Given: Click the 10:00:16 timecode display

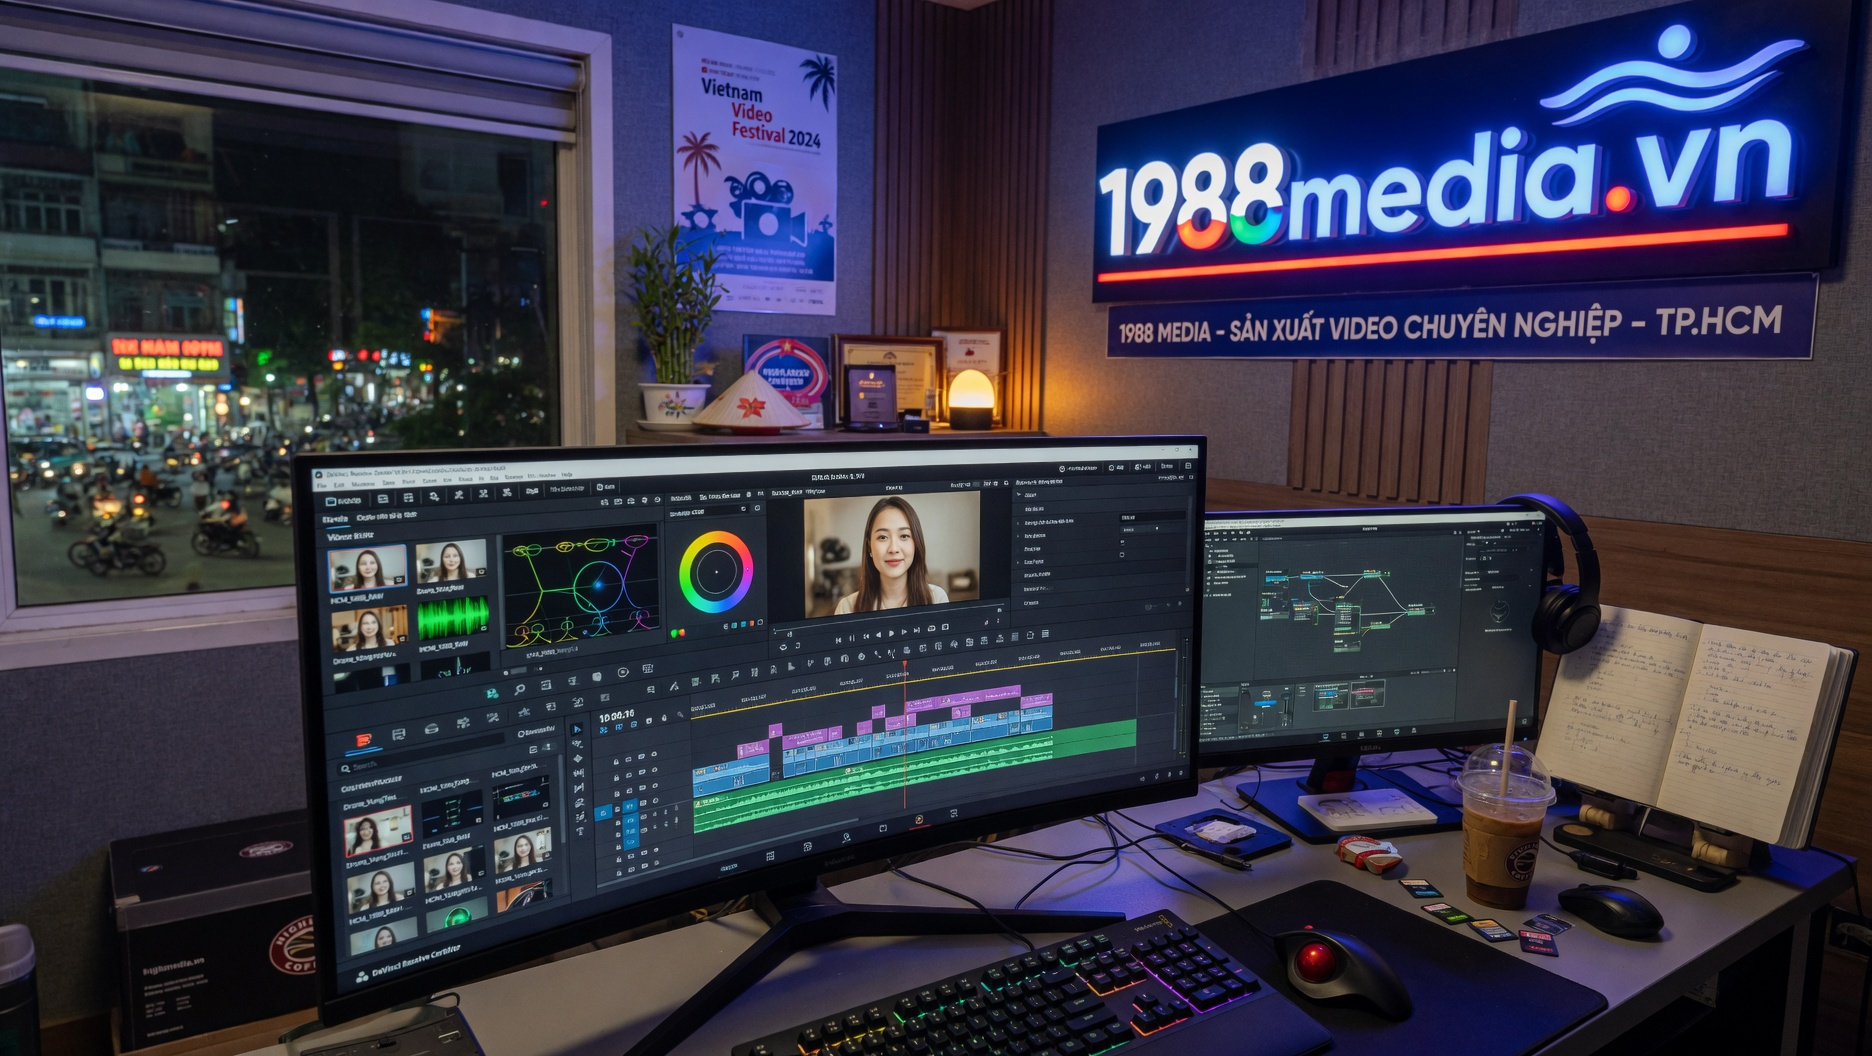Looking at the screenshot, I should coord(617,716).
